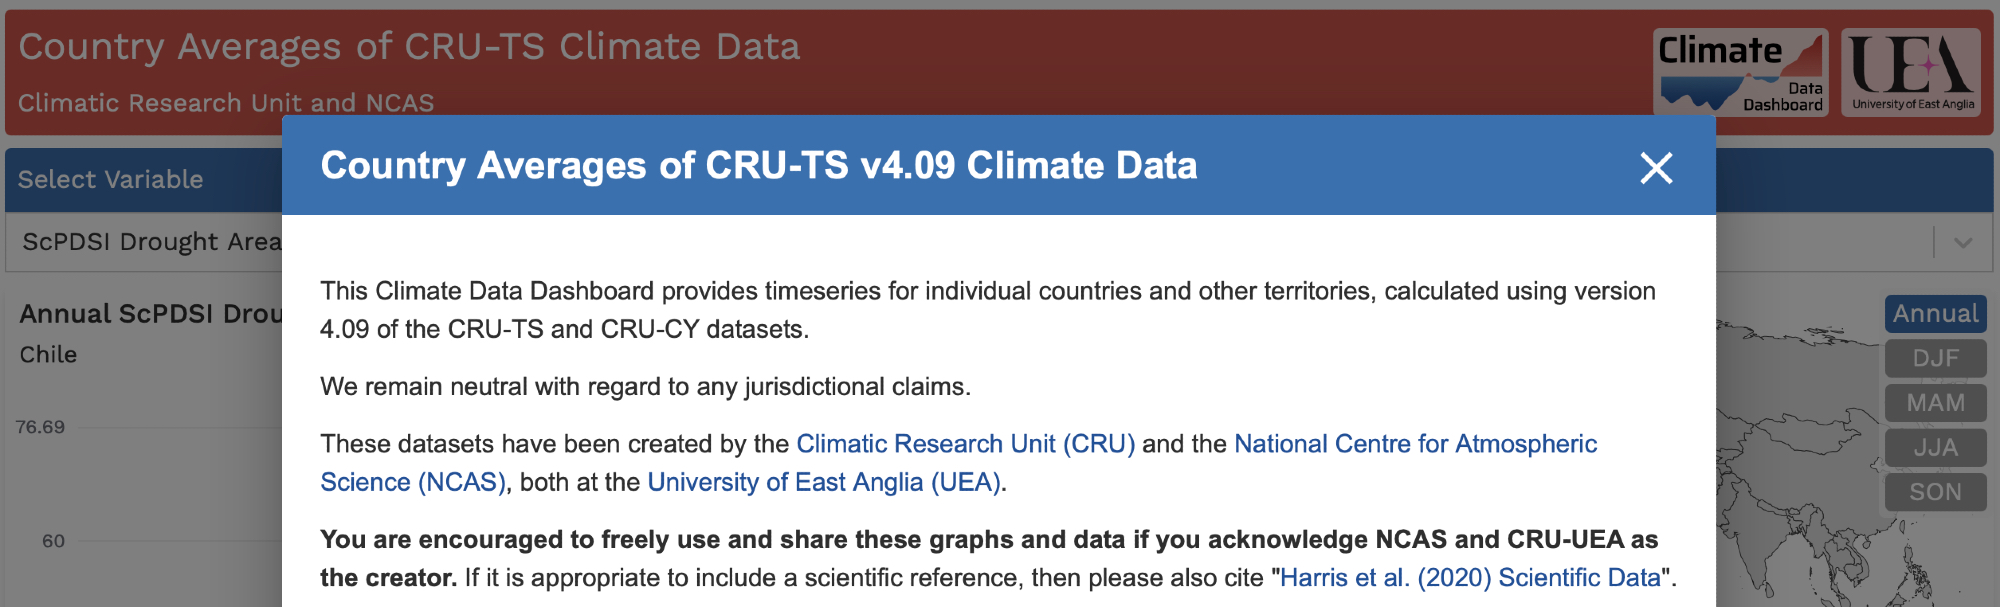Viewport: 2000px width, 607px height.
Task: Expand the Select Variable dropdown chevron
Action: pyautogui.click(x=1963, y=242)
